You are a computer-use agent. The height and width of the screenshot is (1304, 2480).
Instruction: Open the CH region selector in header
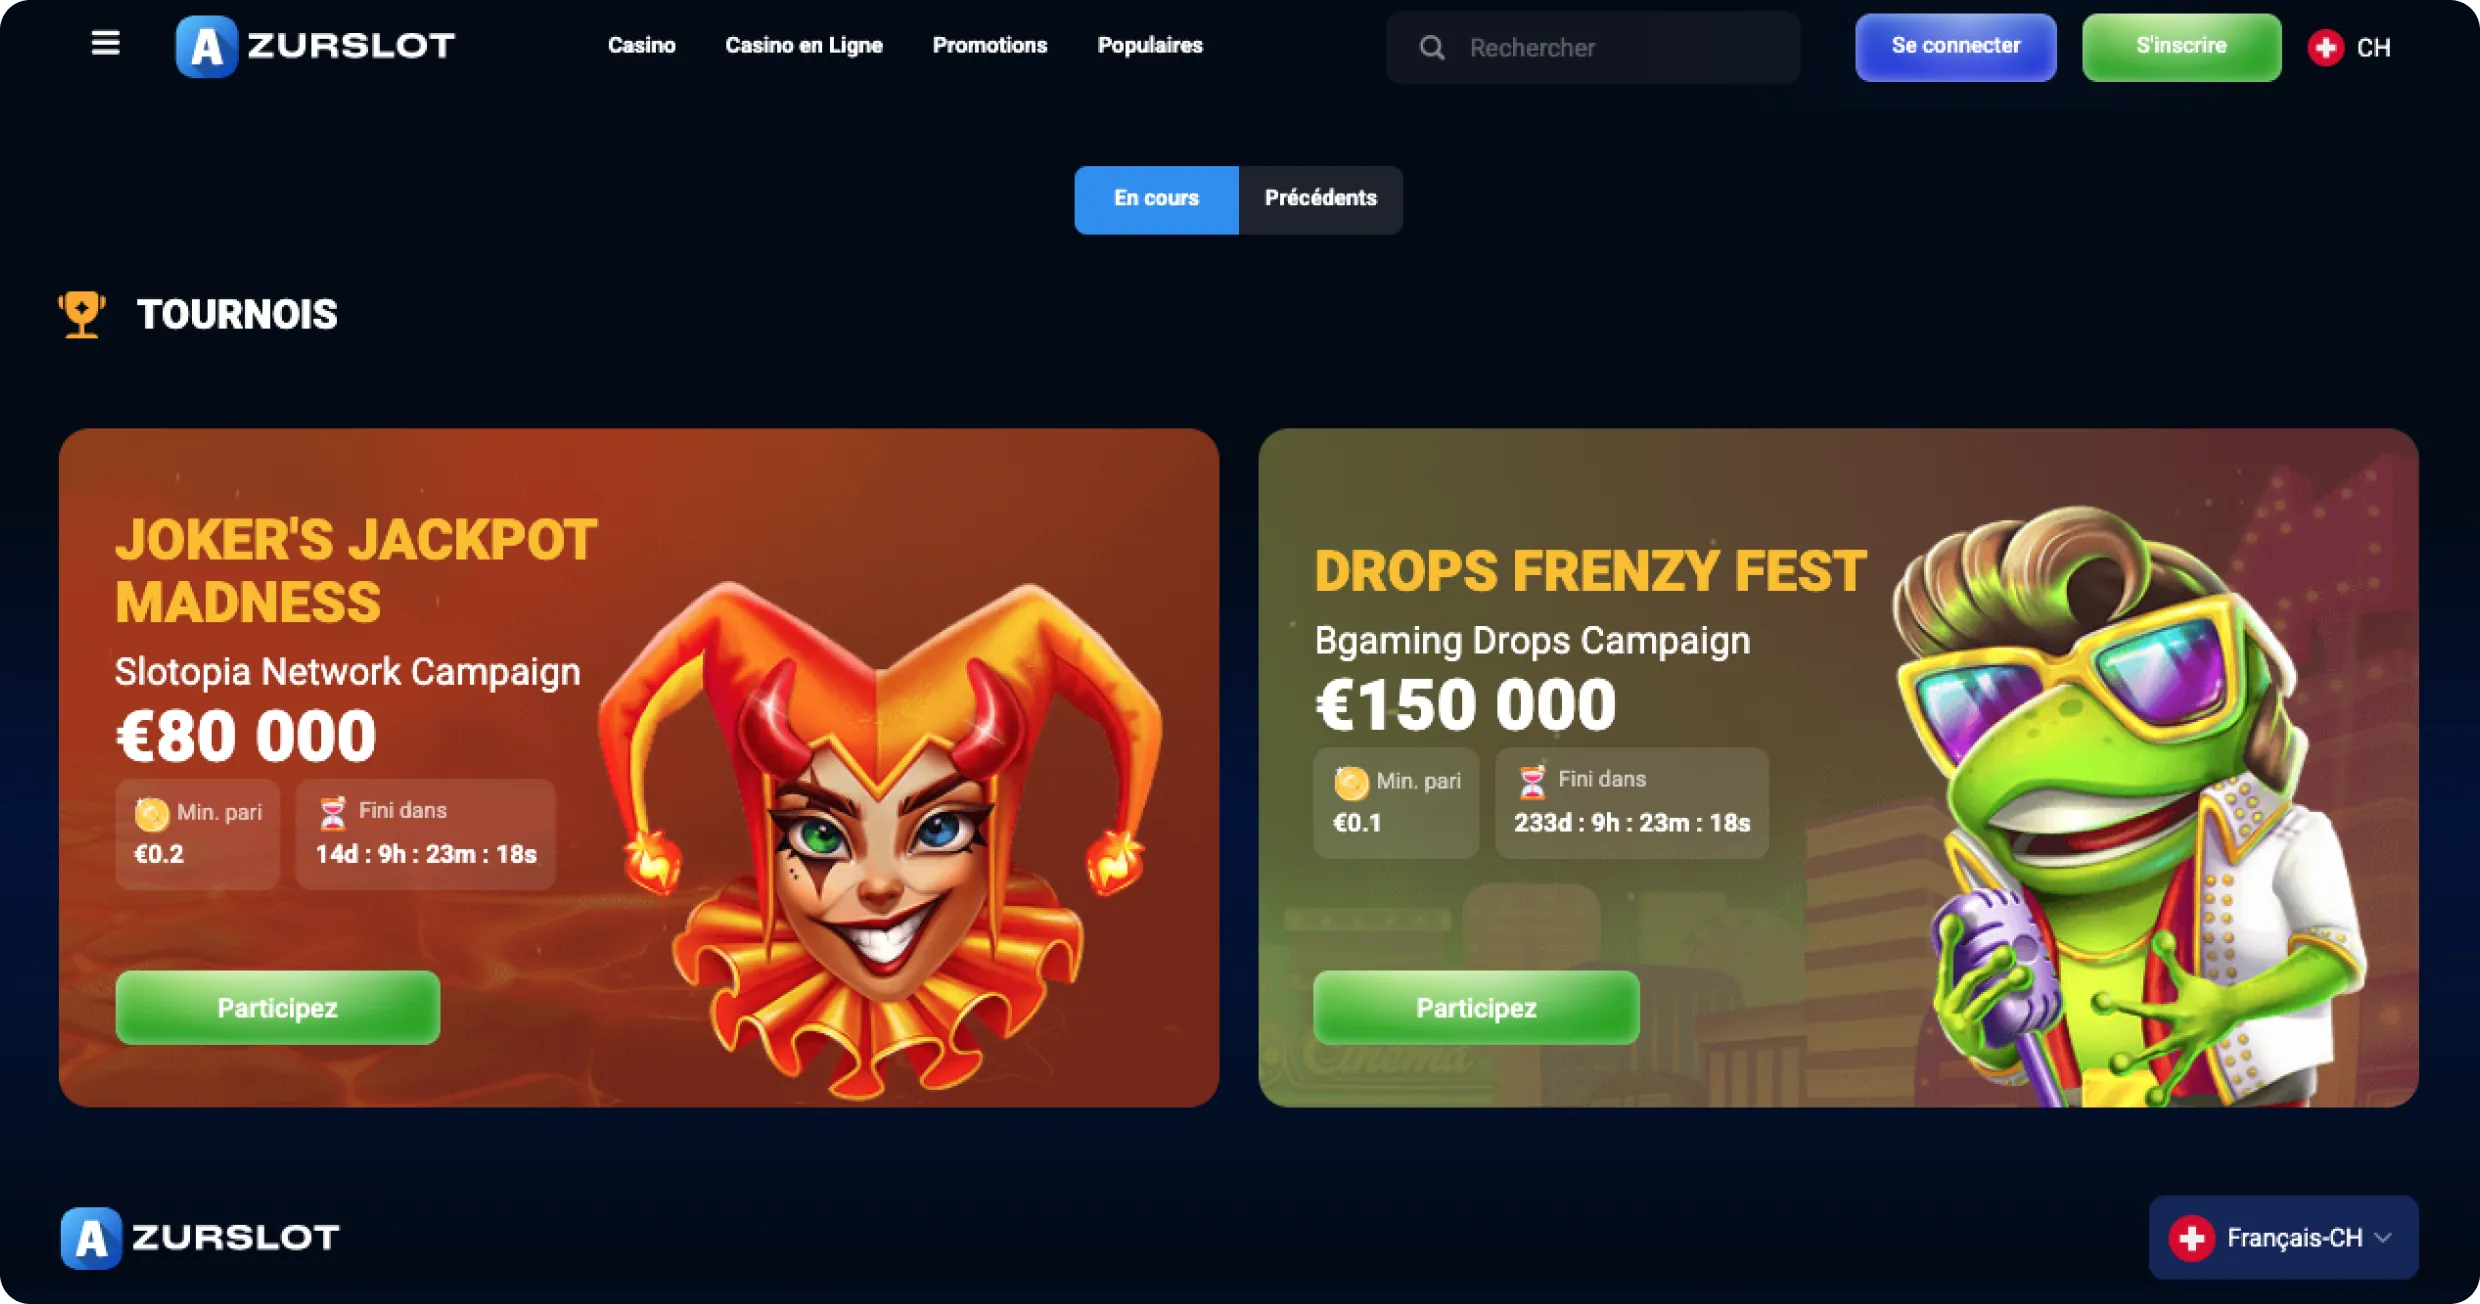click(2350, 47)
